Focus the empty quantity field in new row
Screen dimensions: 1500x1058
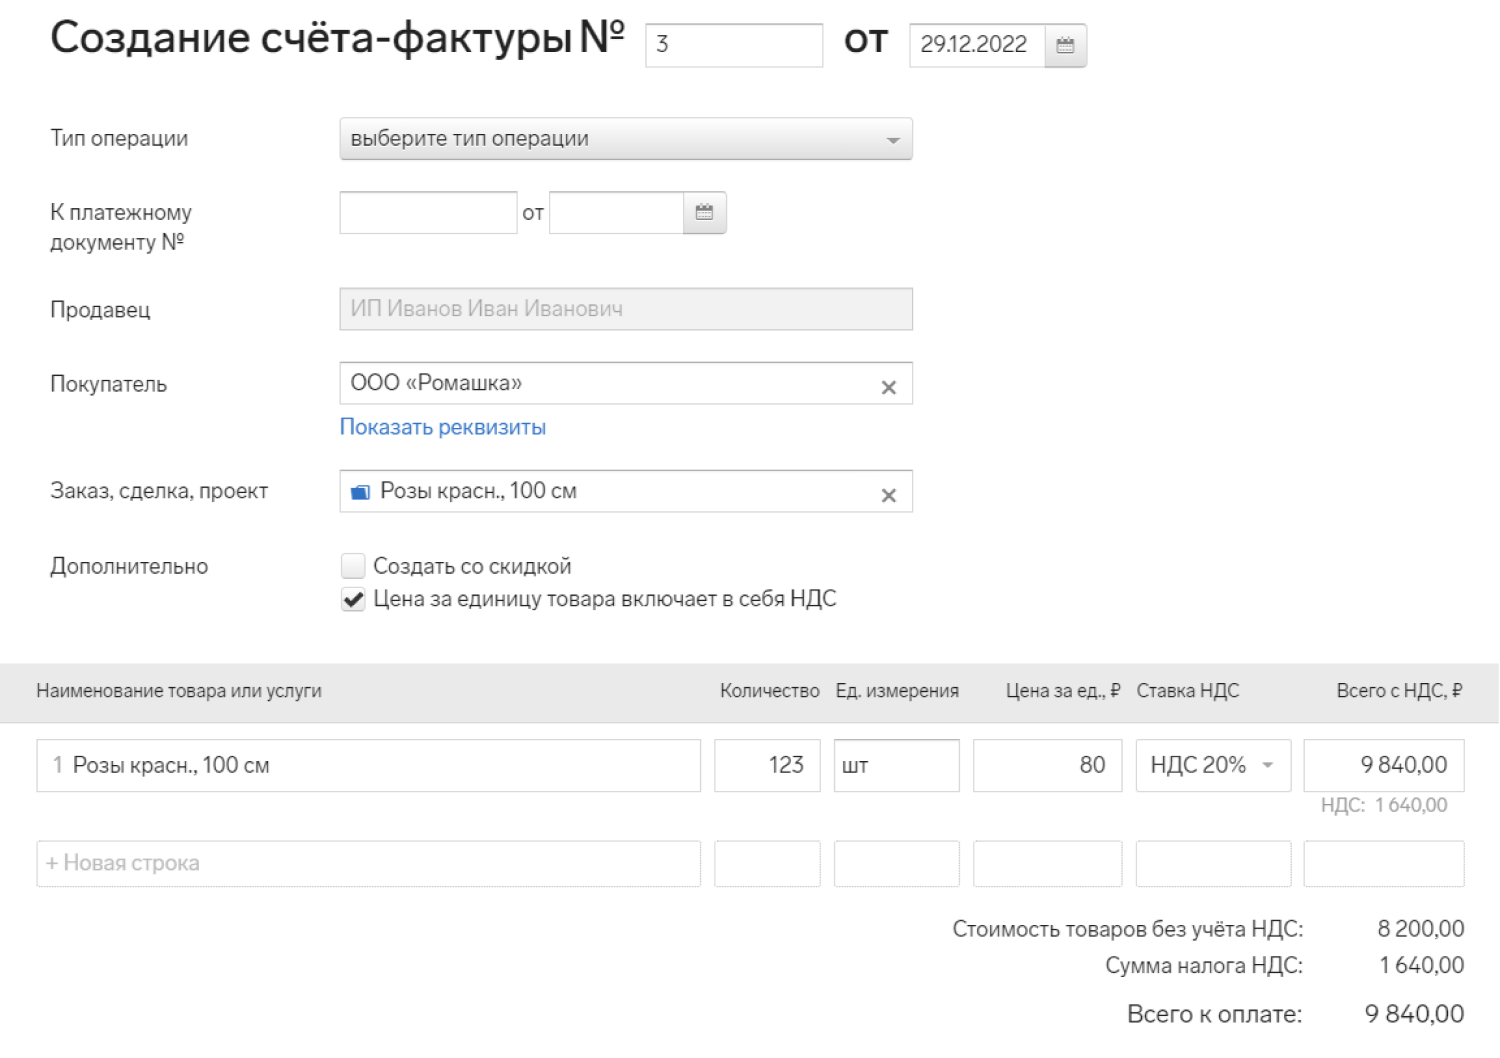(767, 864)
